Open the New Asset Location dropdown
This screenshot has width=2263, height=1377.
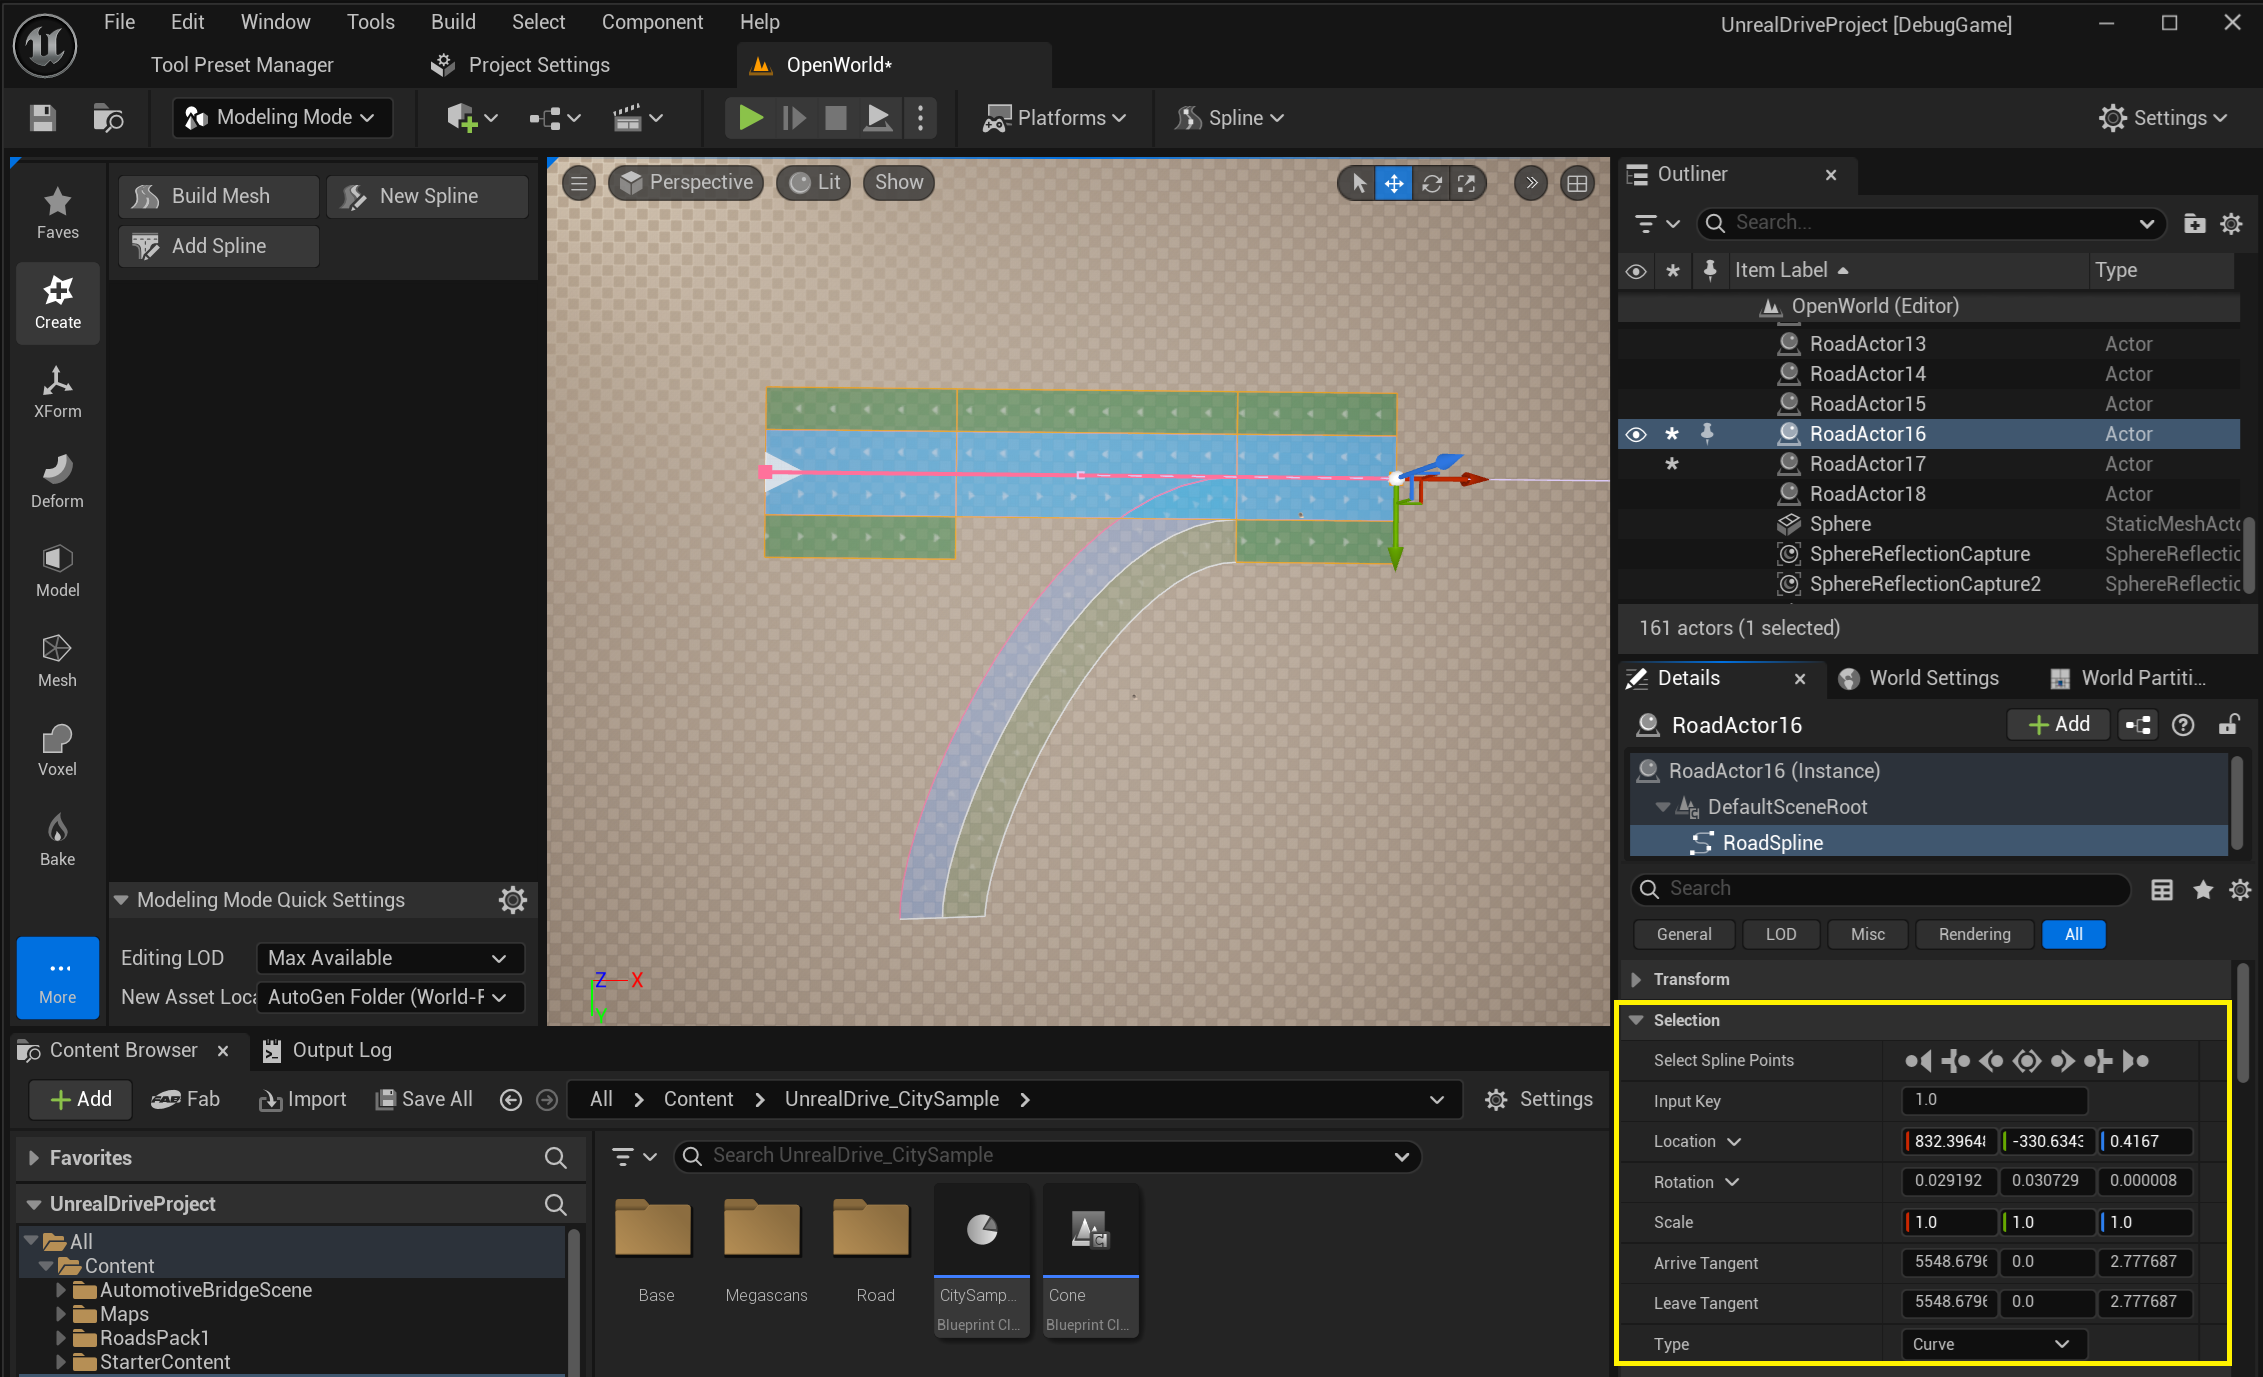[389, 997]
